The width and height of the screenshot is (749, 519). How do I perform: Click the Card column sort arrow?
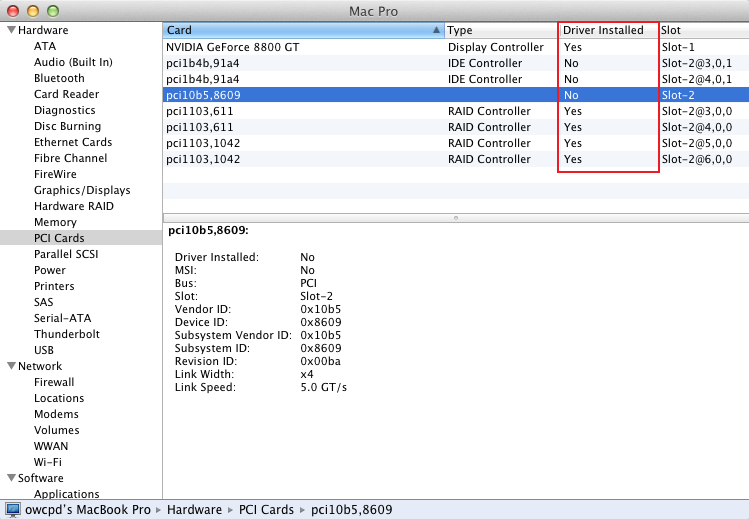tap(436, 31)
